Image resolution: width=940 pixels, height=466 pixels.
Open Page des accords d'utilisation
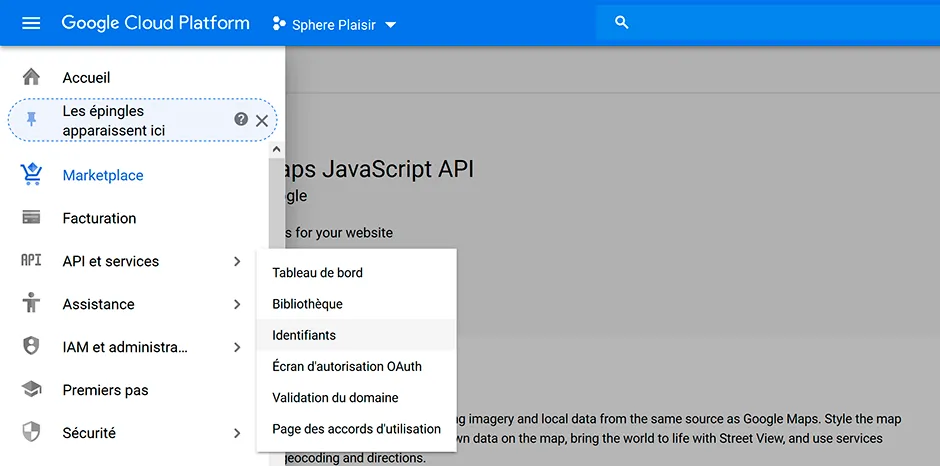pyautogui.click(x=356, y=429)
